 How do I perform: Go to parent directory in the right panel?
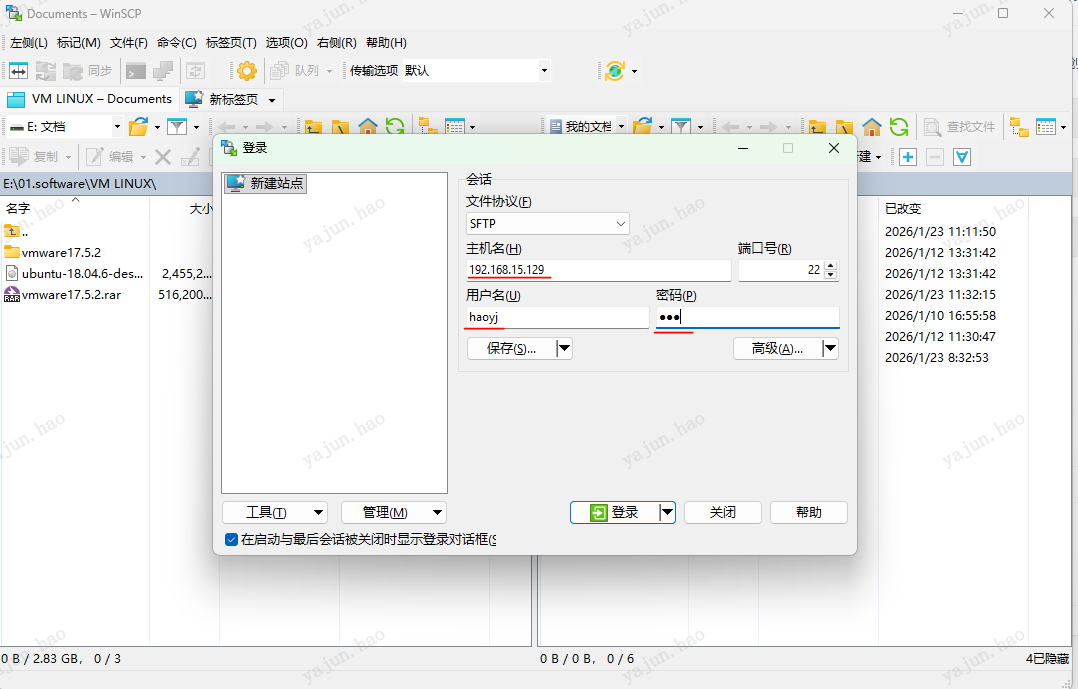pos(817,127)
